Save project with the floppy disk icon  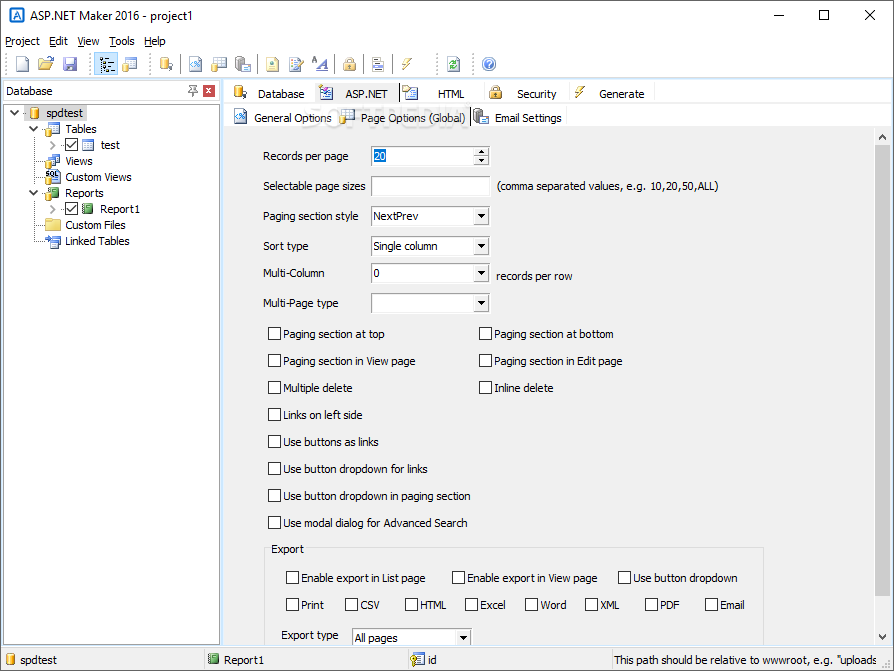click(70, 64)
